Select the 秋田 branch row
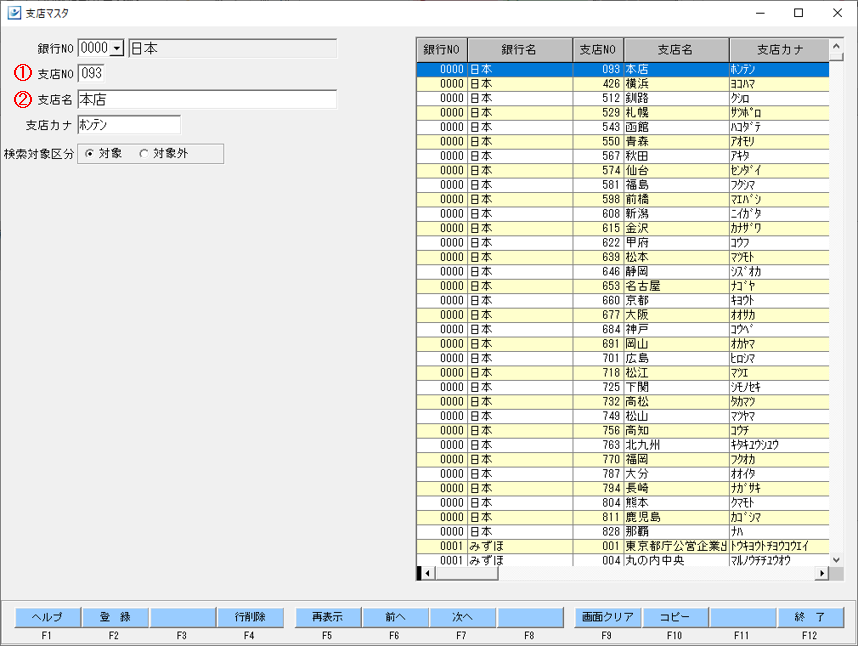This screenshot has height=646, width=858. (623, 156)
